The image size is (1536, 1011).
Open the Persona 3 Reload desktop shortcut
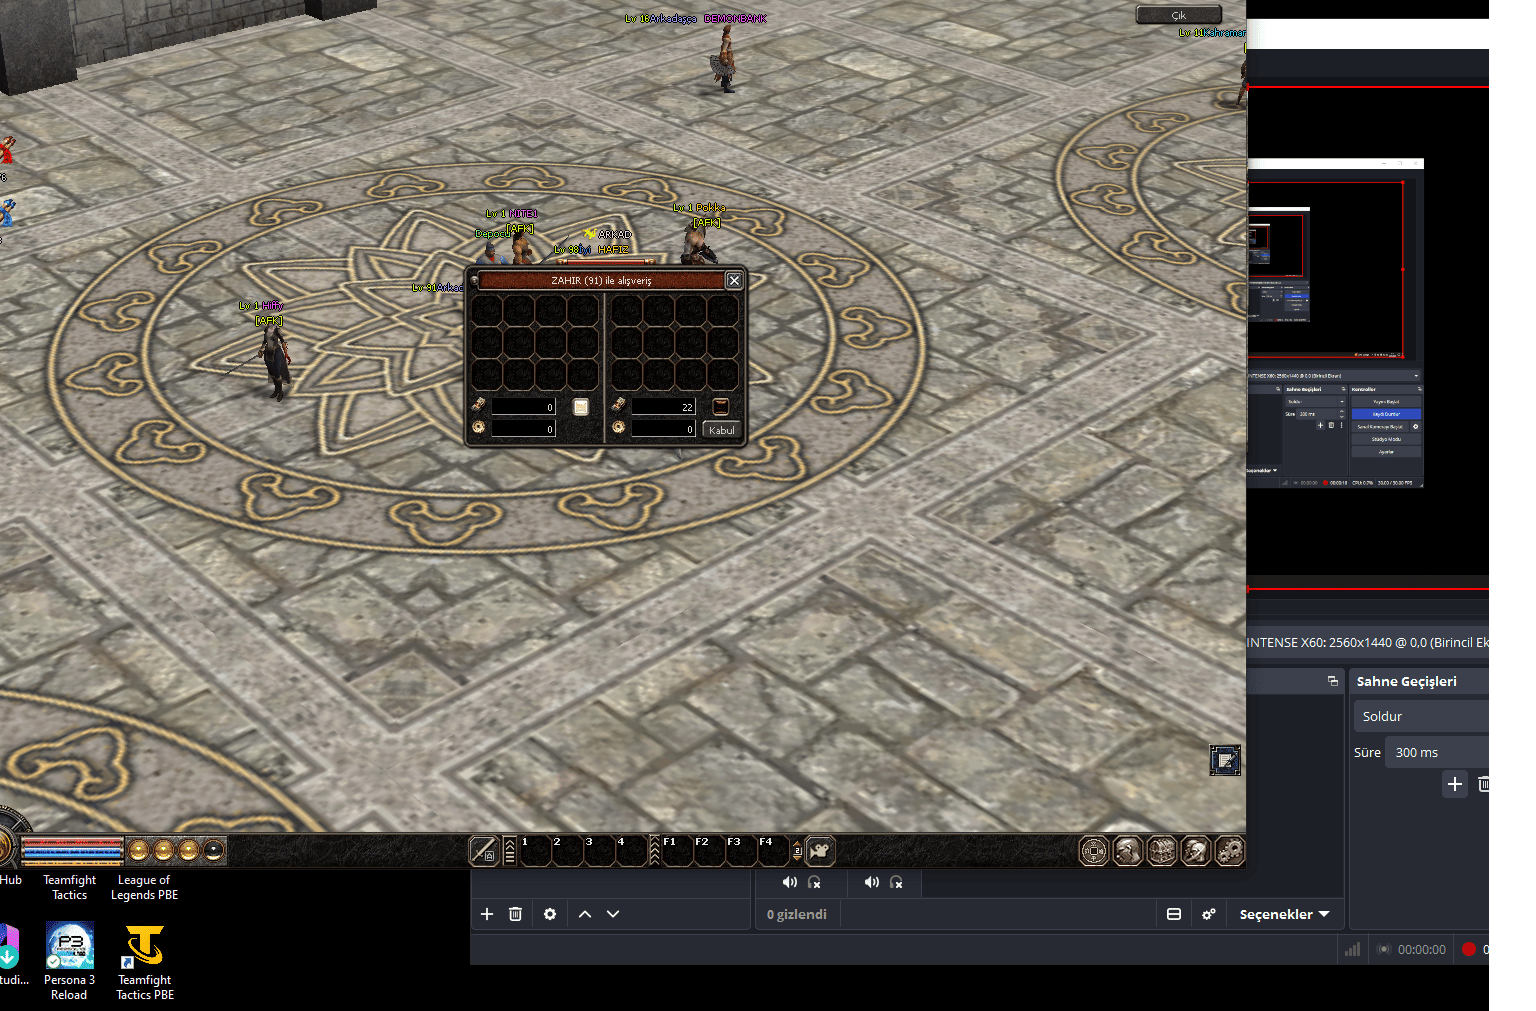[x=69, y=961]
